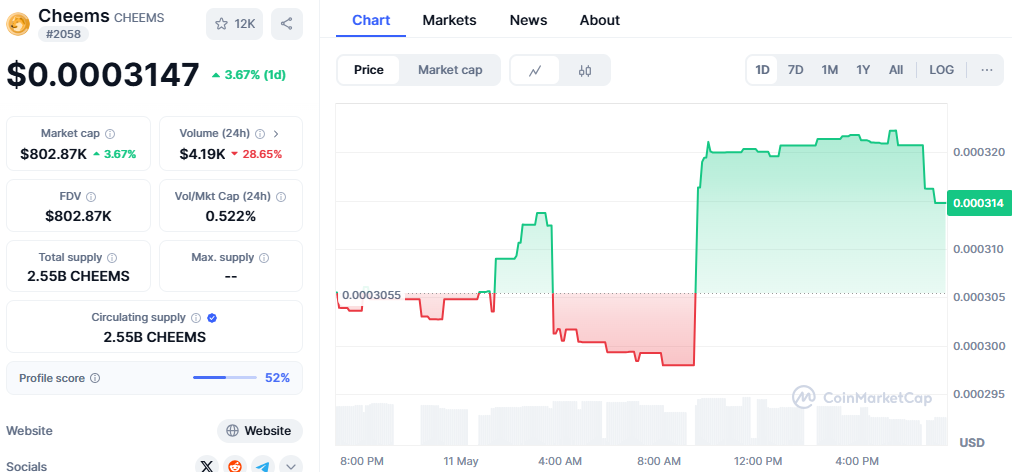Open the Reddit social link
The width and height of the screenshot is (1012, 472).
[235, 465]
